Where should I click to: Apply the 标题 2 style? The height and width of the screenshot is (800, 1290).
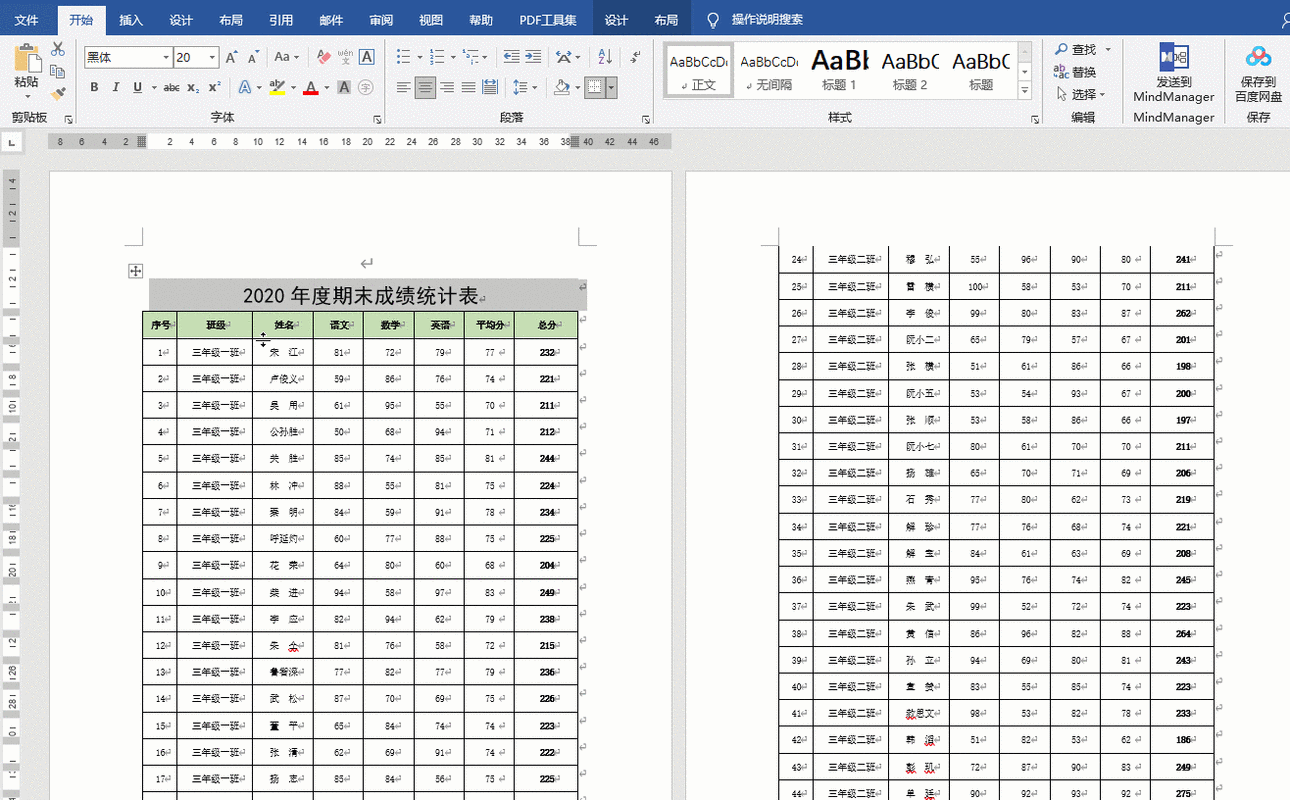[910, 70]
